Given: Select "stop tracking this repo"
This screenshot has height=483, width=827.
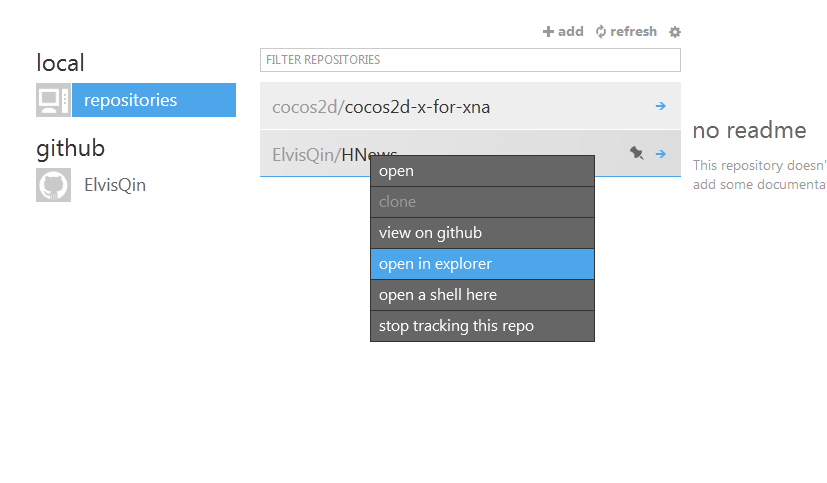Looking at the screenshot, I should (x=482, y=326).
